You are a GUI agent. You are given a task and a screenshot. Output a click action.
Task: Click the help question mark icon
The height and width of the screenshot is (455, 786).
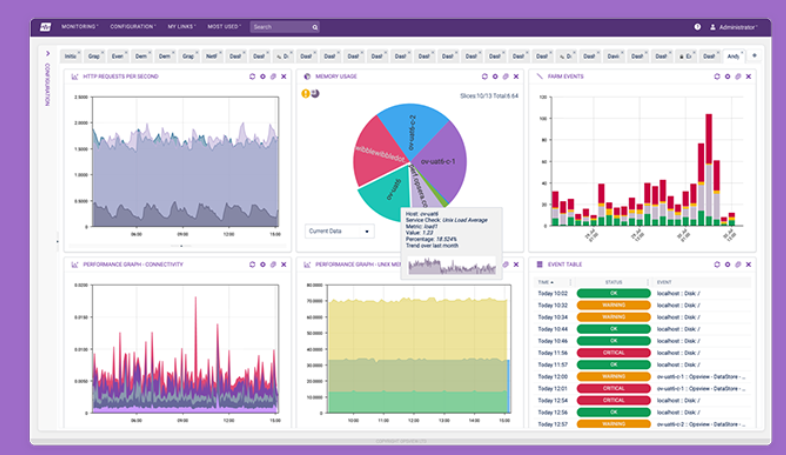pyautogui.click(x=697, y=27)
